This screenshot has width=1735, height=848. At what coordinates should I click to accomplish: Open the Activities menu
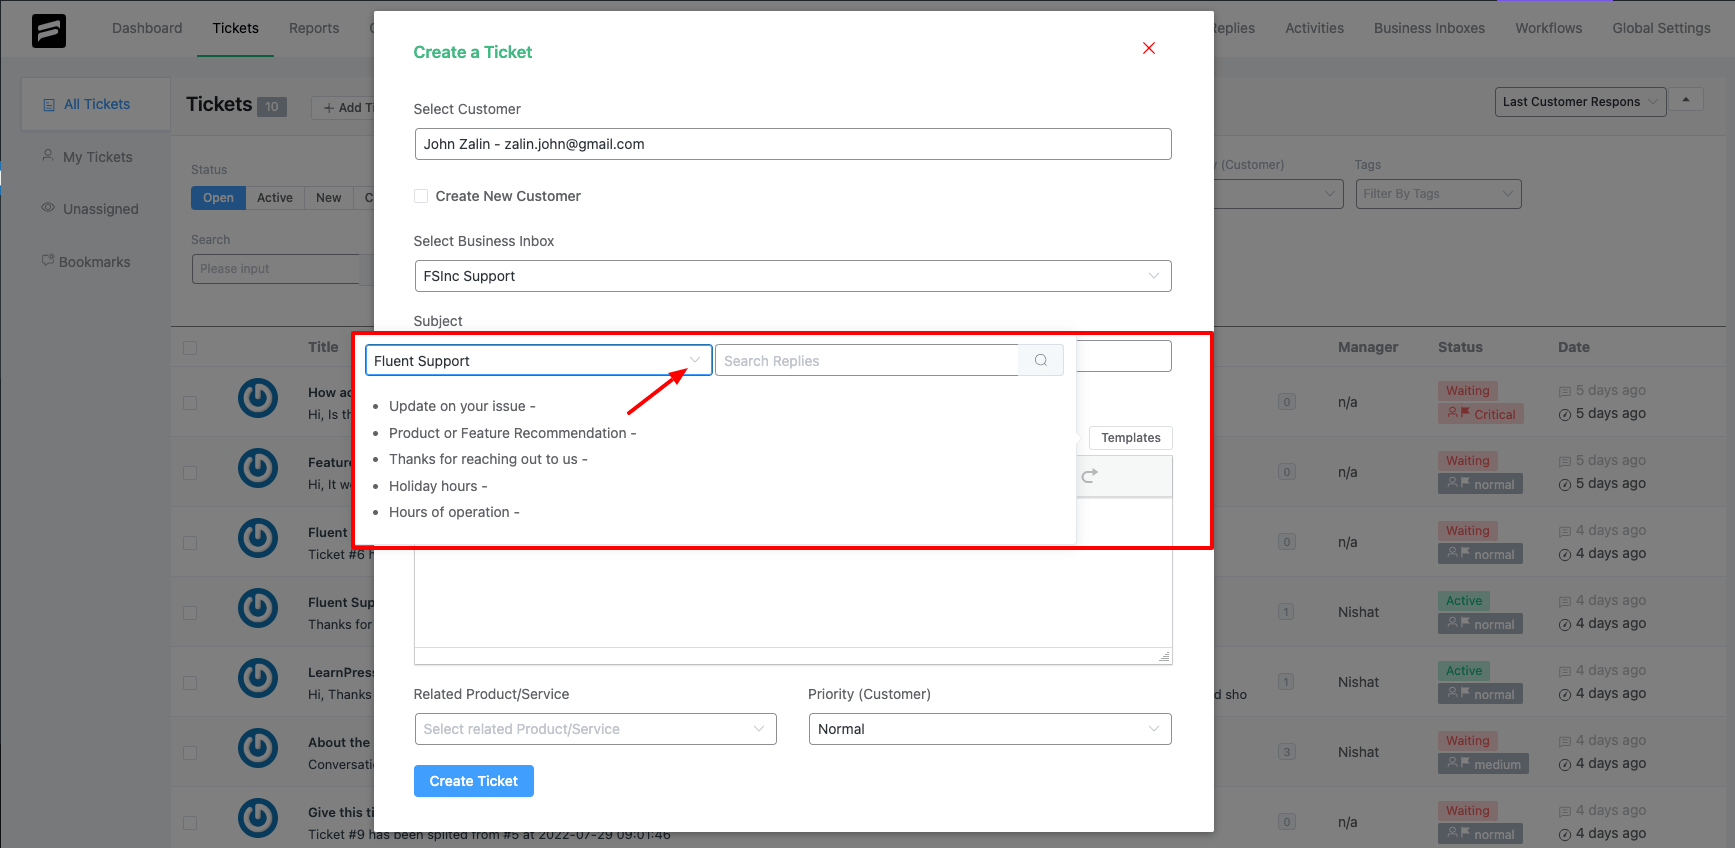coord(1314,28)
